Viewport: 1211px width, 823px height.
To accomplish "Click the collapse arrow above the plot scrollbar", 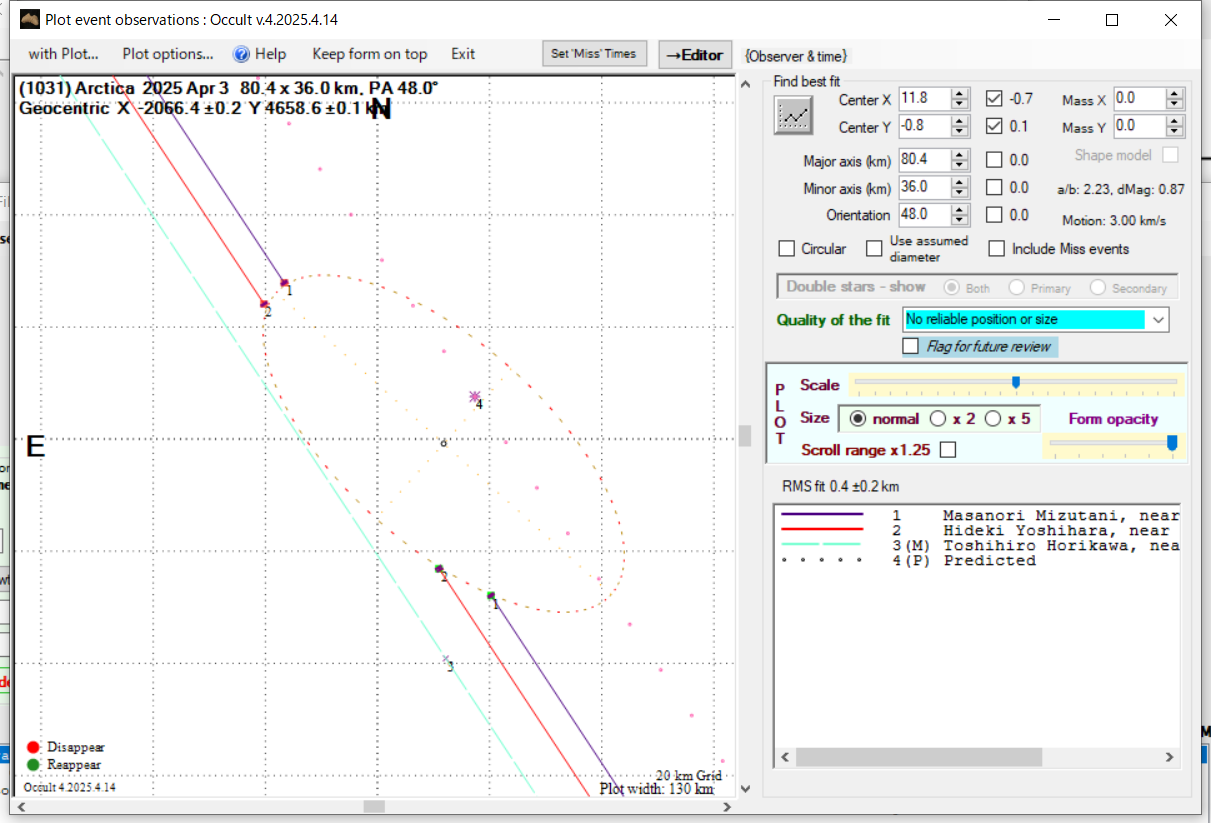I will [744, 85].
